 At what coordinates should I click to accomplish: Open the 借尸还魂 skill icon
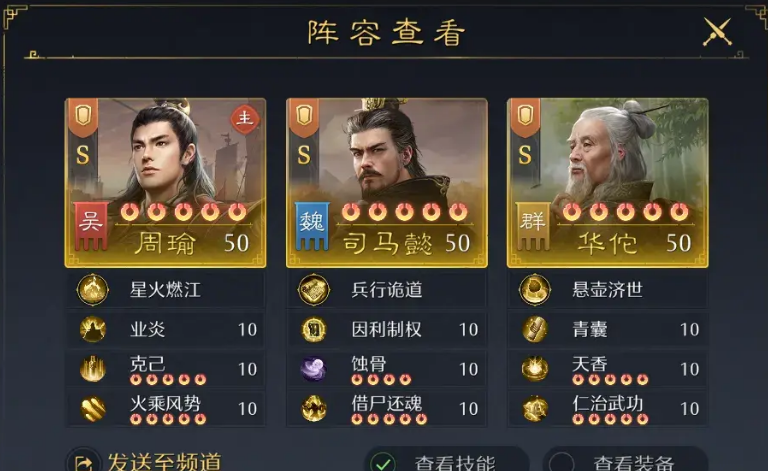click(x=314, y=408)
